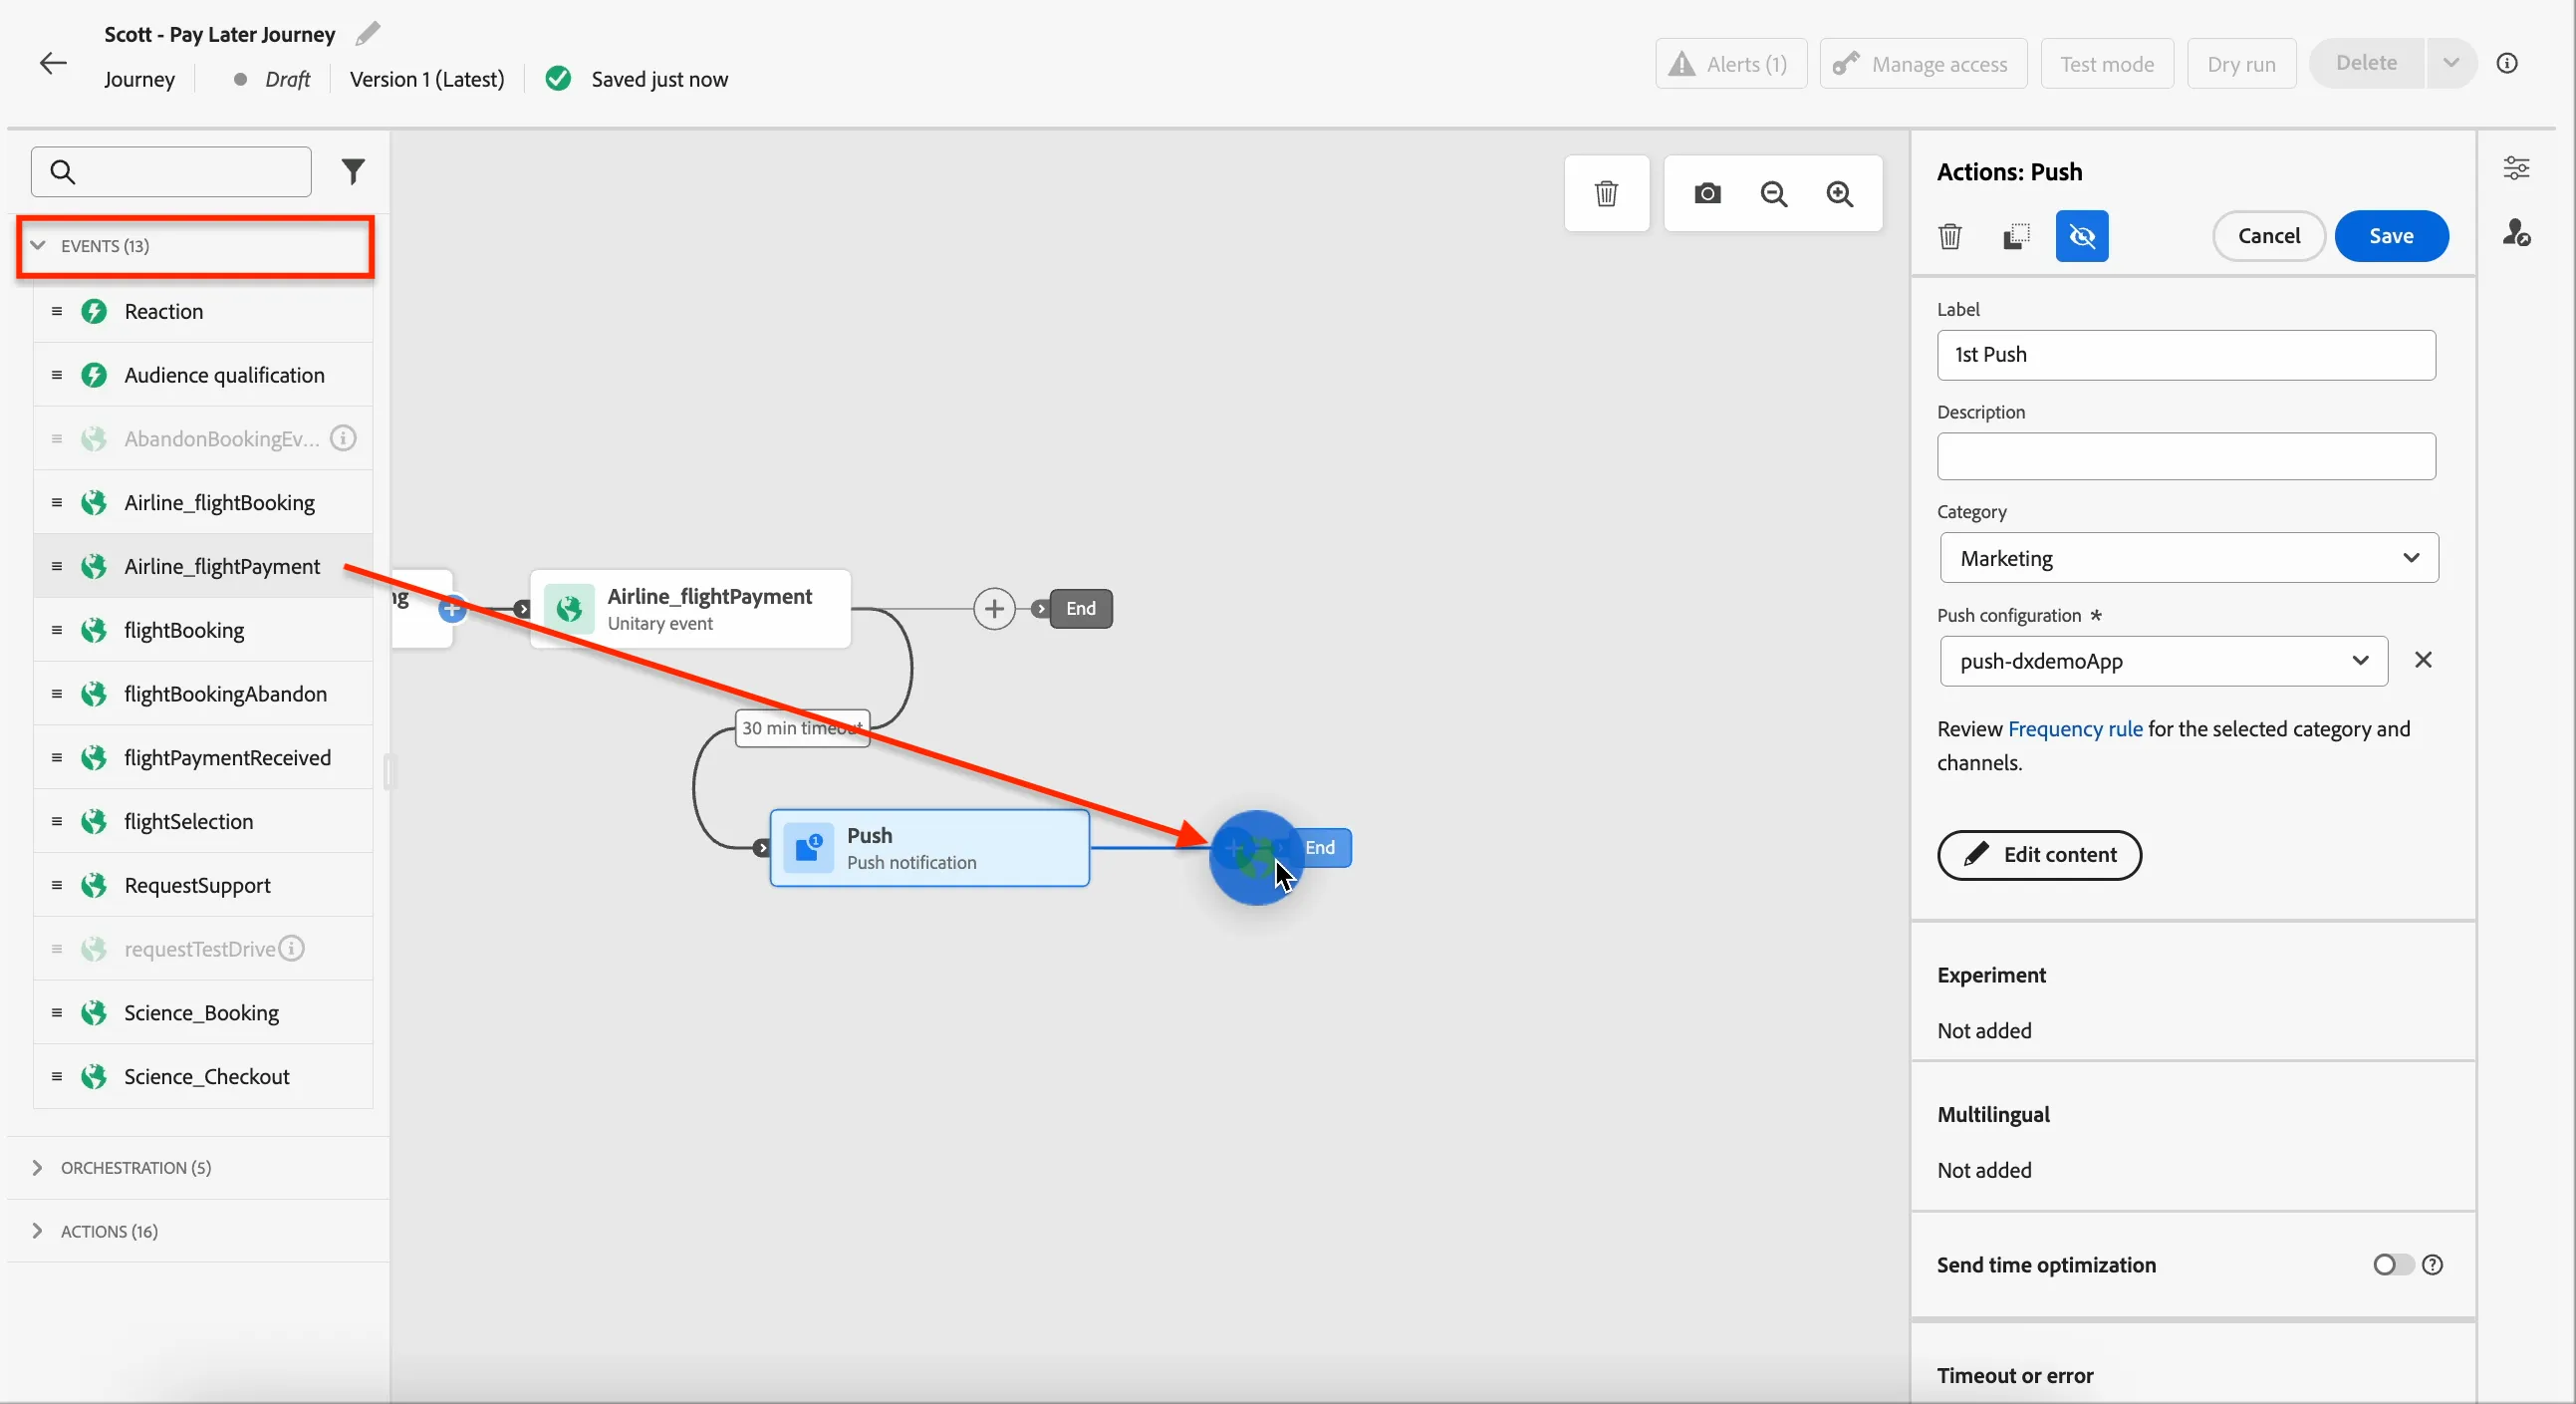This screenshot has height=1404, width=2576.
Task: Copy the Push activity using the copy icon
Action: [2016, 236]
